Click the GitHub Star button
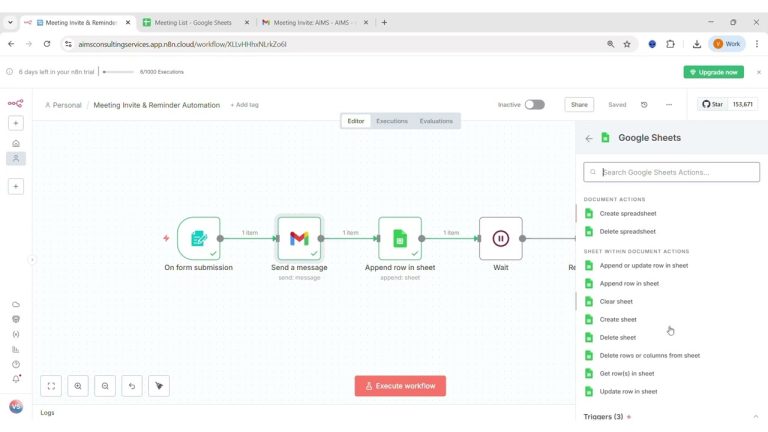Image resolution: width=768 pixels, height=432 pixels. tap(712, 104)
